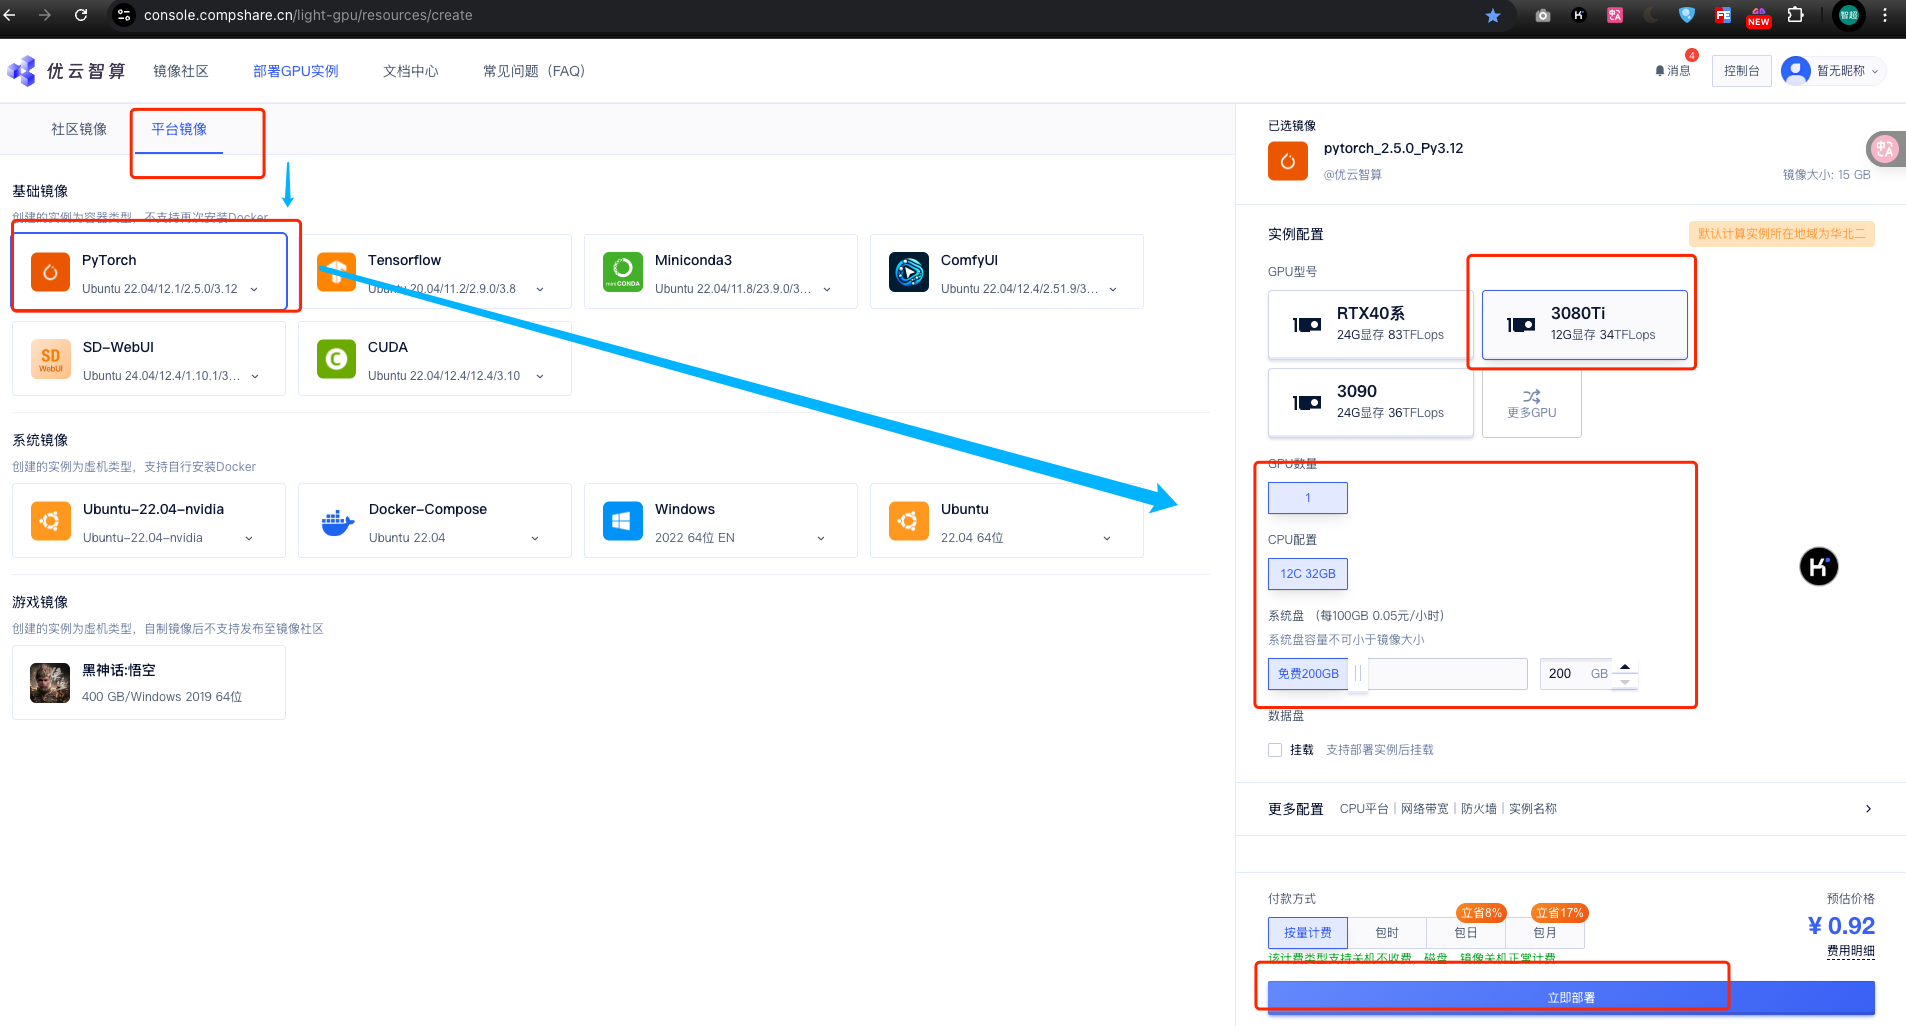
Task: Click the 优云智算 logo
Action: pyautogui.click(x=66, y=71)
